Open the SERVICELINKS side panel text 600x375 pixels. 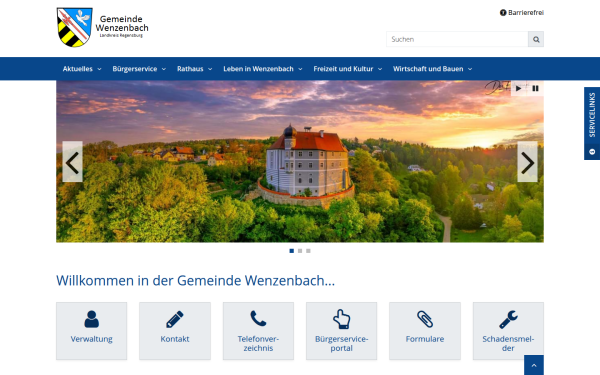(x=592, y=115)
